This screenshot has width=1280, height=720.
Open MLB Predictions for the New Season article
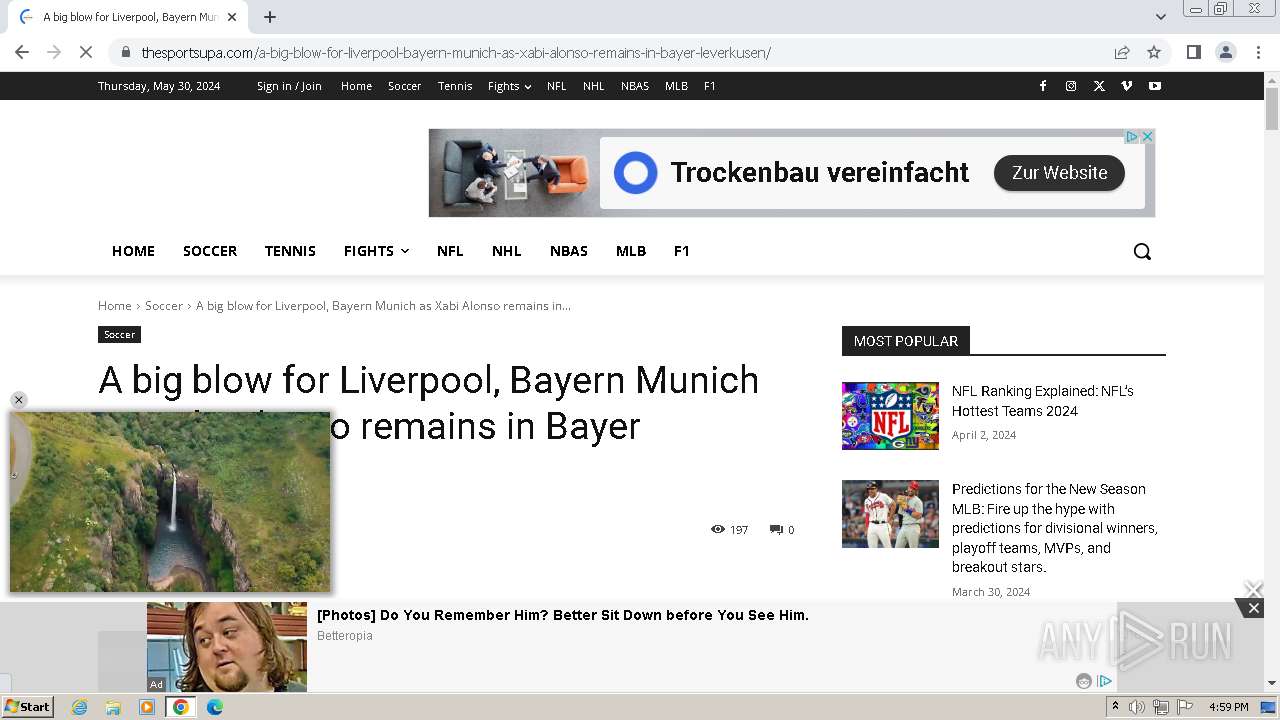pyautogui.click(x=1055, y=528)
